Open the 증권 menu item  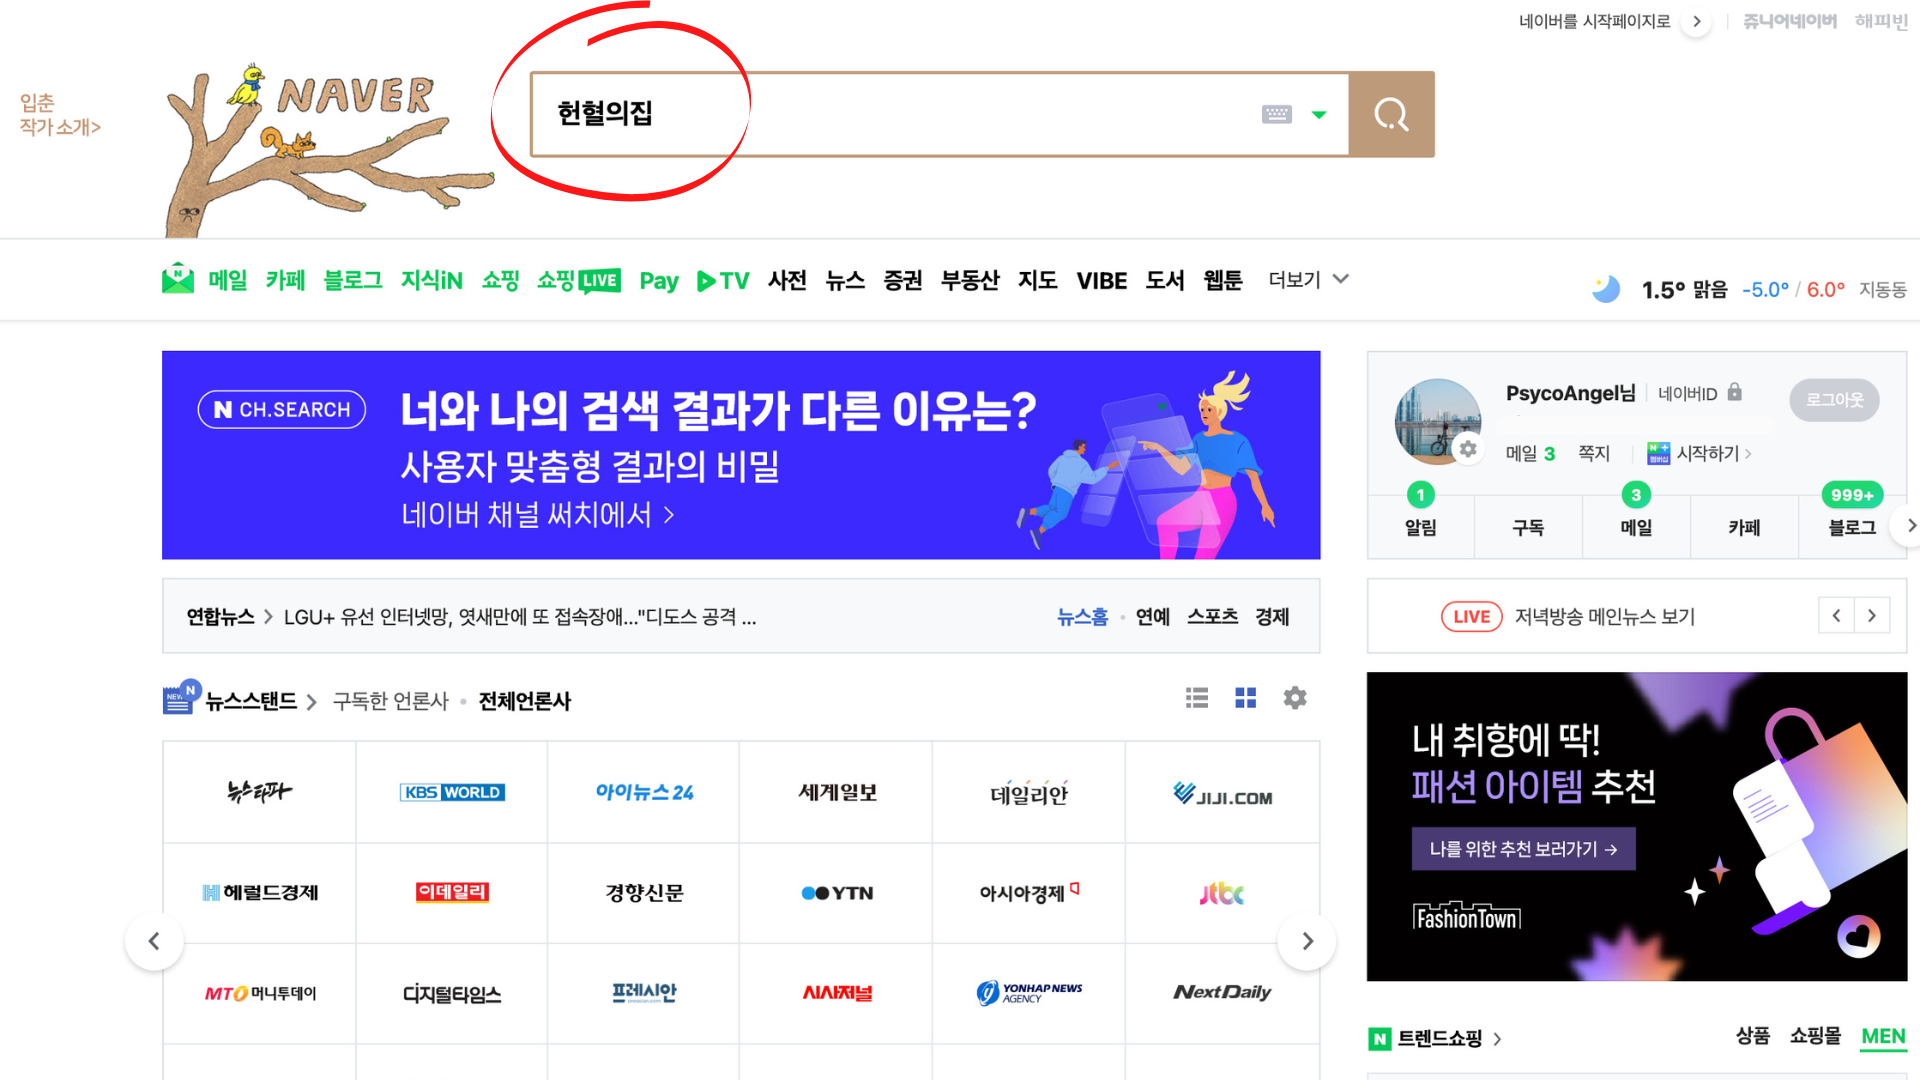(x=903, y=280)
